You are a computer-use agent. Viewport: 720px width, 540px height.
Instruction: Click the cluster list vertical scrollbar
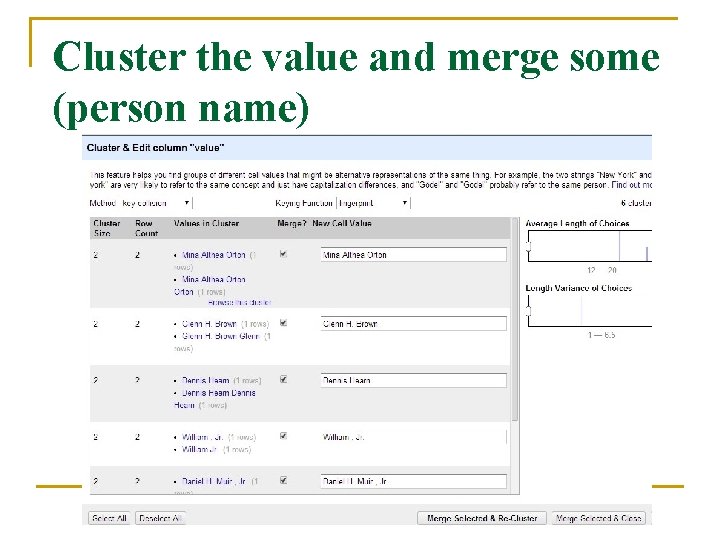(x=515, y=319)
